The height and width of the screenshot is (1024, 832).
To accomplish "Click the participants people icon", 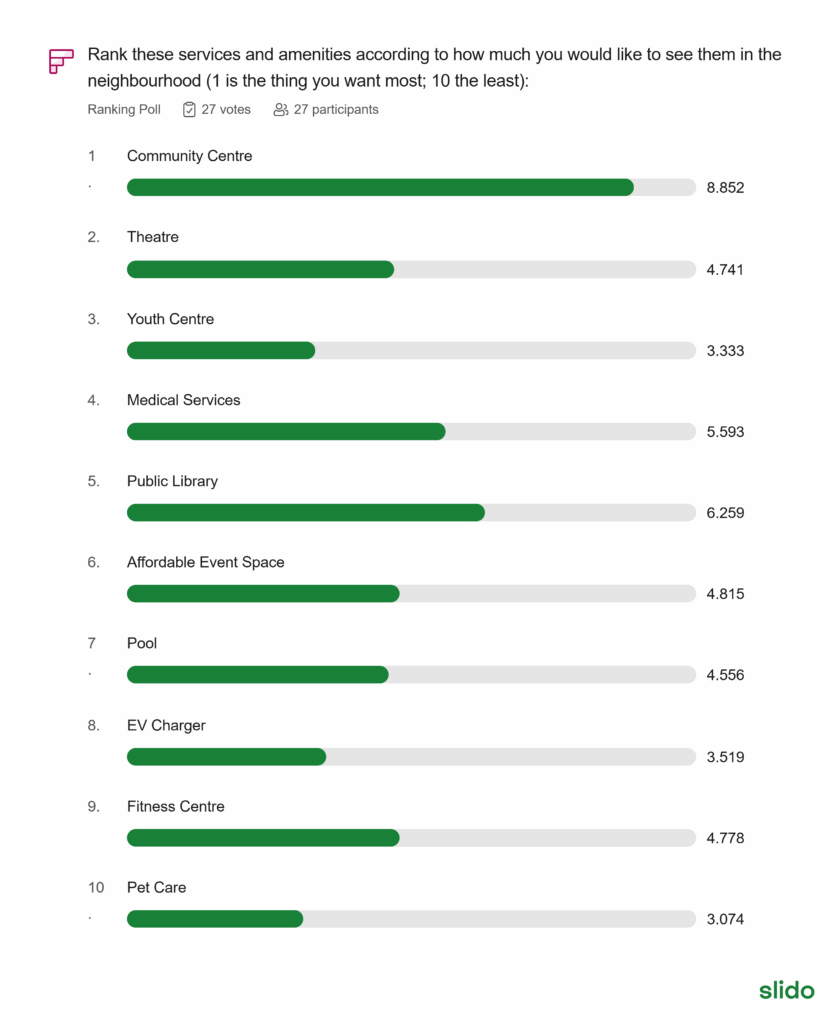I will tap(281, 110).
